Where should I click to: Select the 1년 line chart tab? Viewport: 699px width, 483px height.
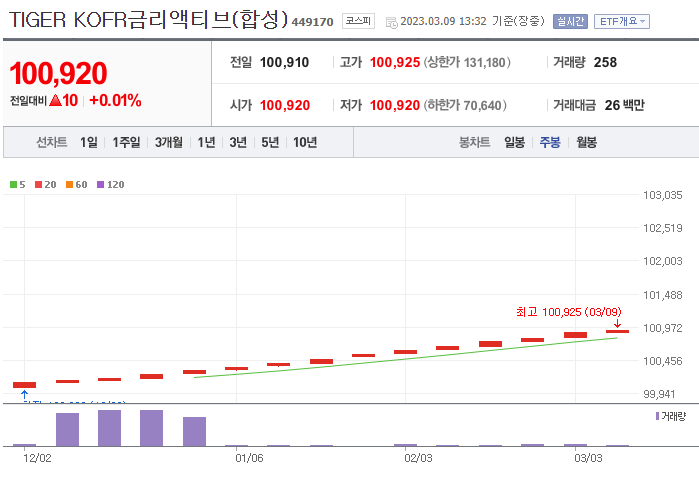click(x=206, y=142)
